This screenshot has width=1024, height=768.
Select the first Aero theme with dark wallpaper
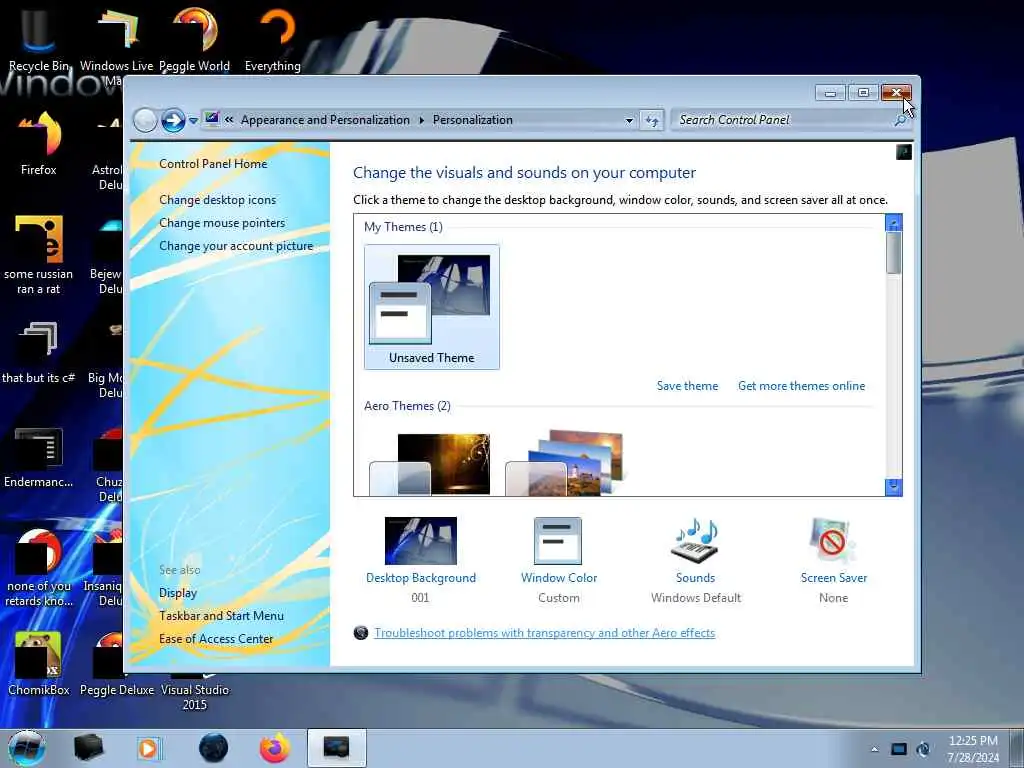click(x=431, y=464)
